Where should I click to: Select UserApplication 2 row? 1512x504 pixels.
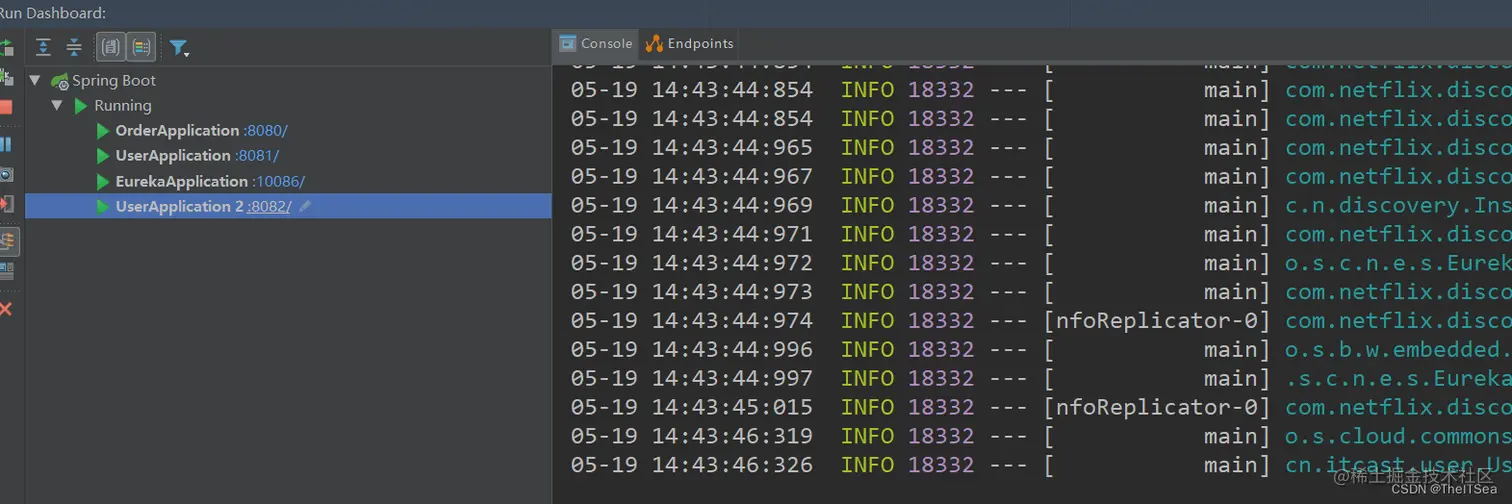(288, 206)
